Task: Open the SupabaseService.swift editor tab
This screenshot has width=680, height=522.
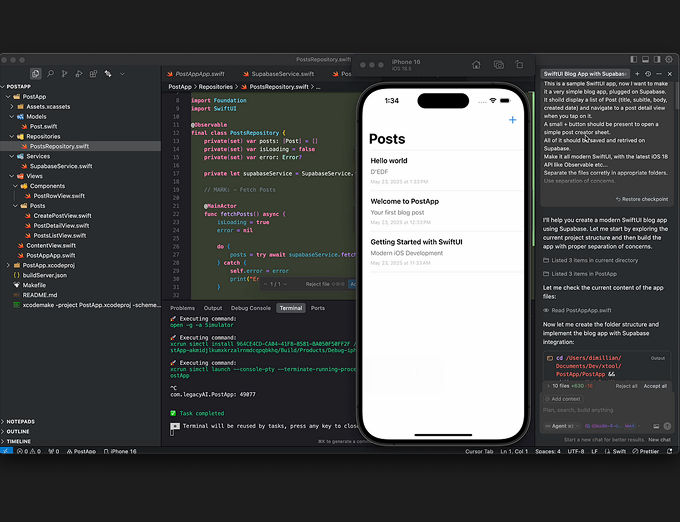Action: click(278, 74)
